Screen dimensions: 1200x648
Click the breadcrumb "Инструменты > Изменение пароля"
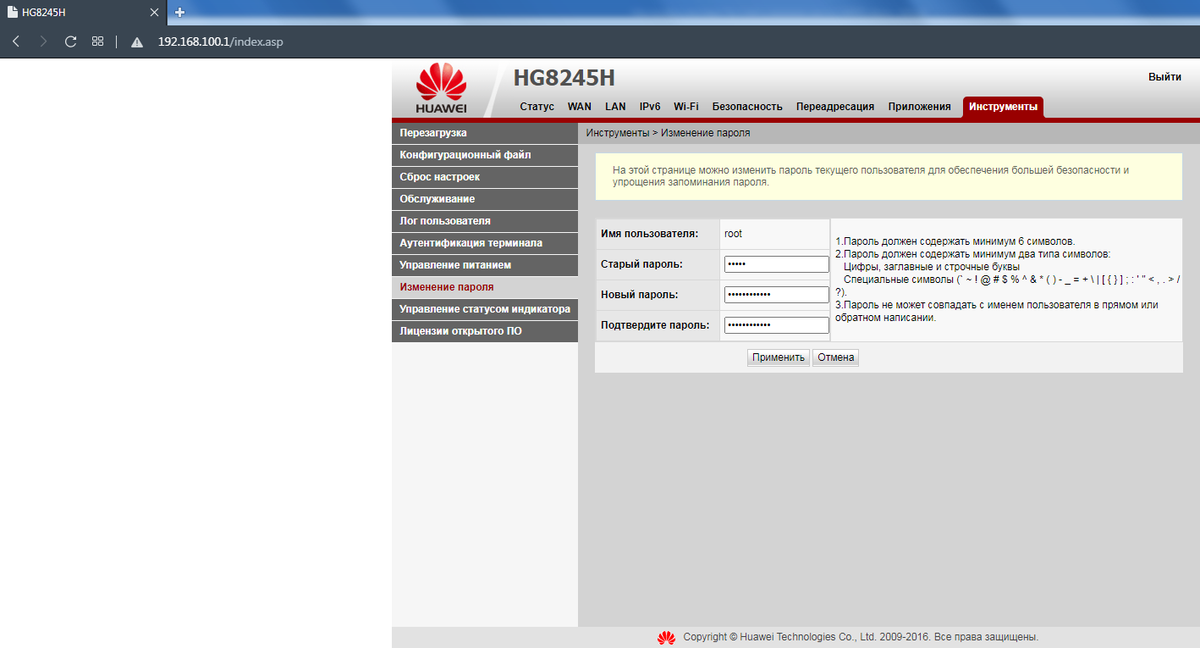pos(668,133)
